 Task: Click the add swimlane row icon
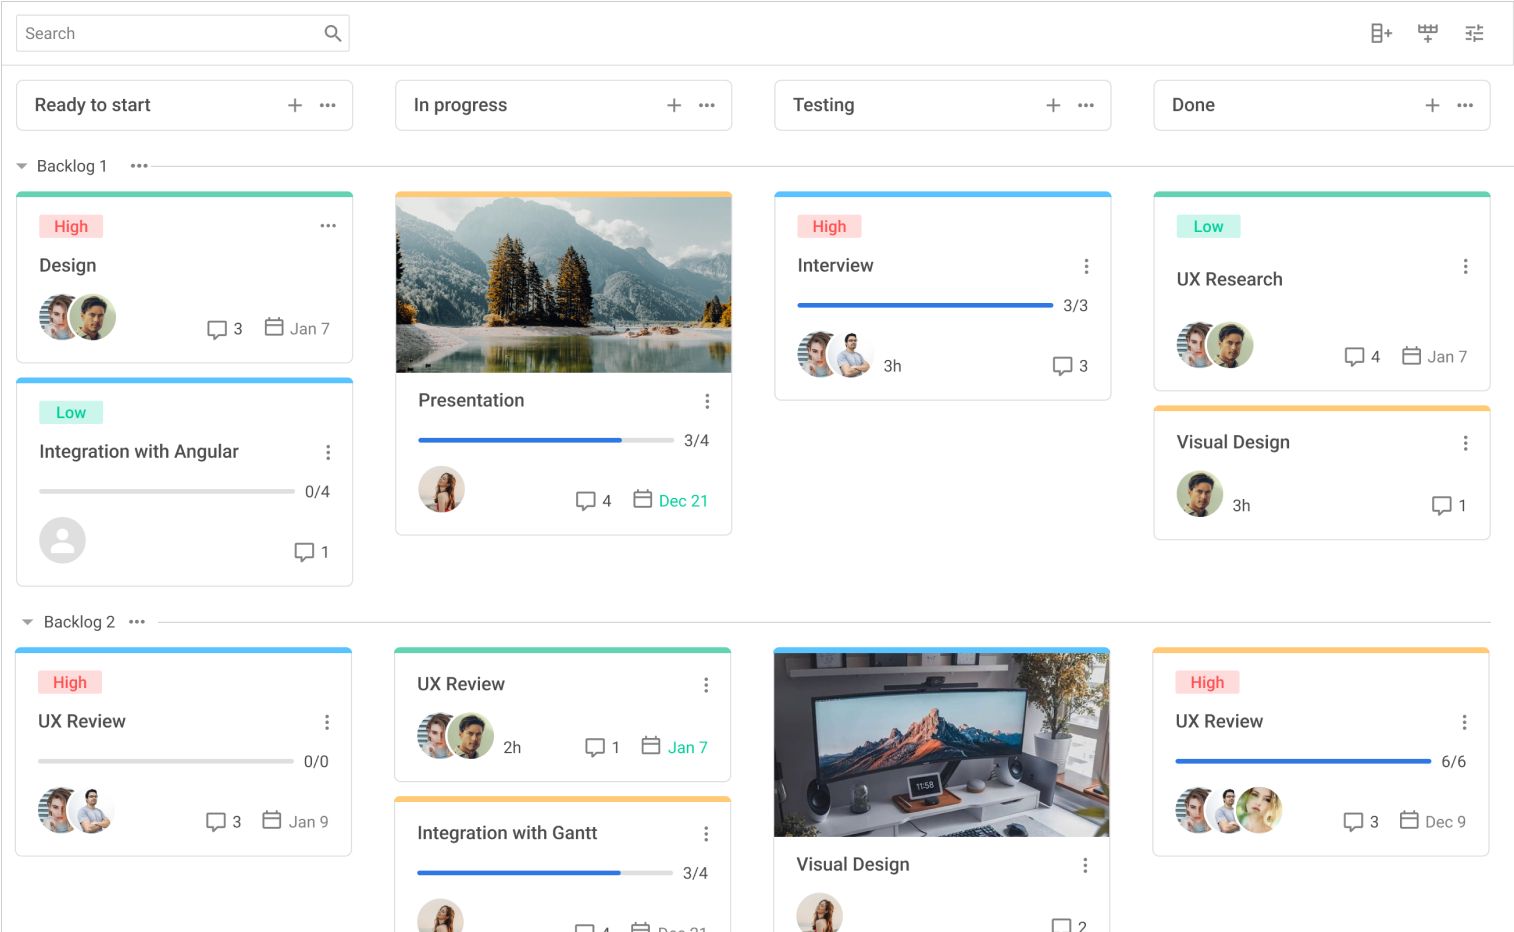click(1428, 34)
